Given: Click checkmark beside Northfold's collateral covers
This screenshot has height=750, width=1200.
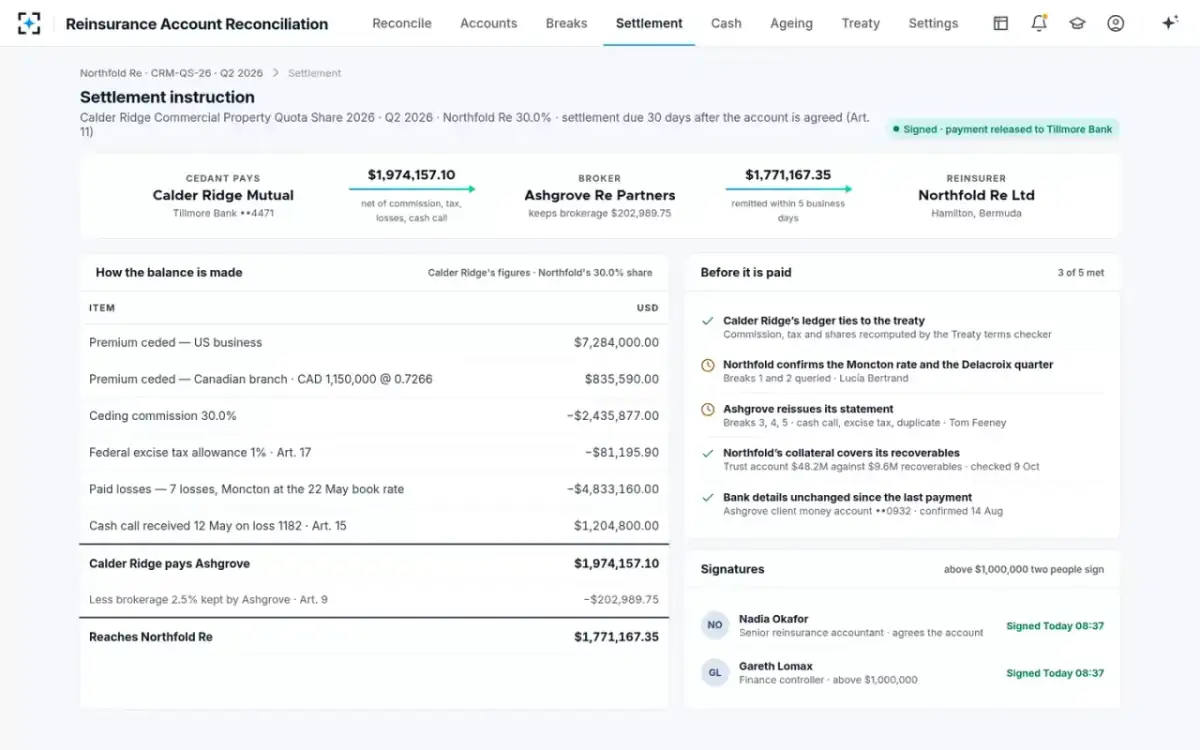Looking at the screenshot, I should [x=708, y=453].
